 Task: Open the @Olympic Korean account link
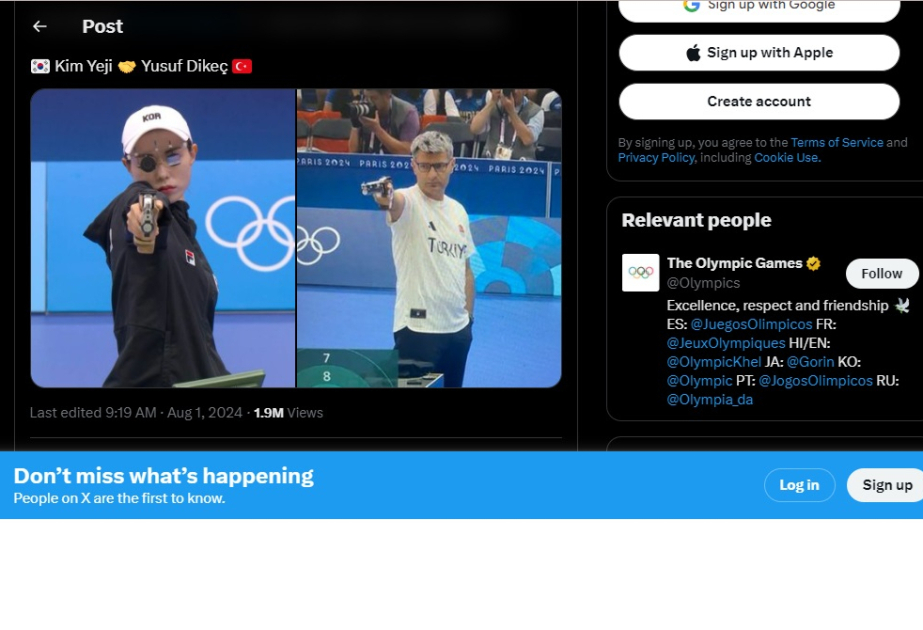point(699,381)
